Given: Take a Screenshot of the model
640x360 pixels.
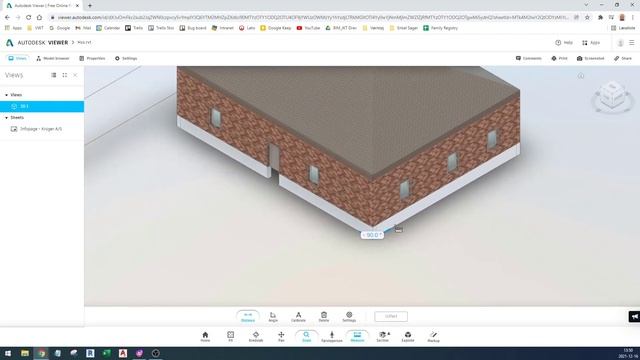Looking at the screenshot, I should (590, 58).
